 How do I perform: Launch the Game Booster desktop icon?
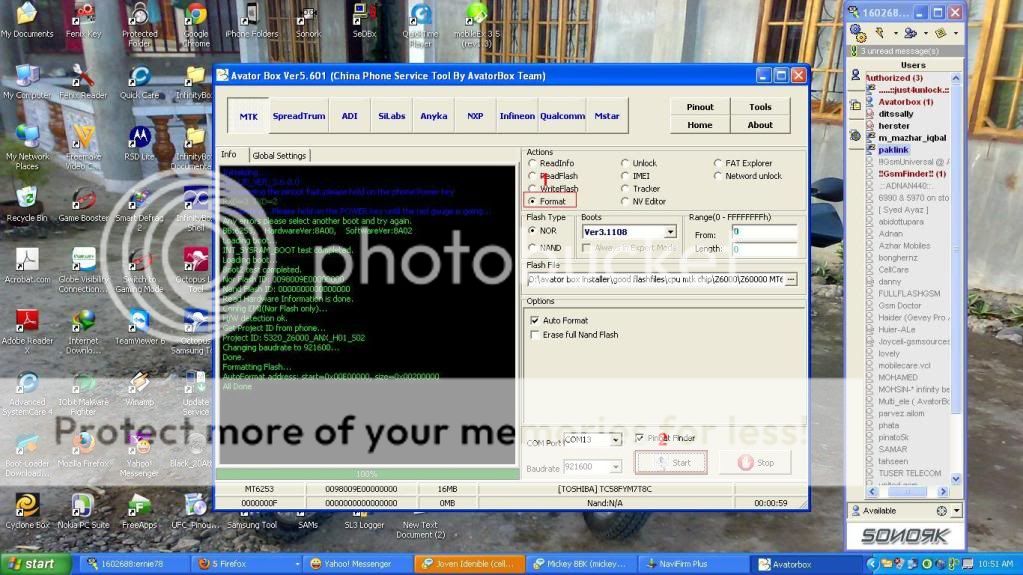tap(83, 199)
